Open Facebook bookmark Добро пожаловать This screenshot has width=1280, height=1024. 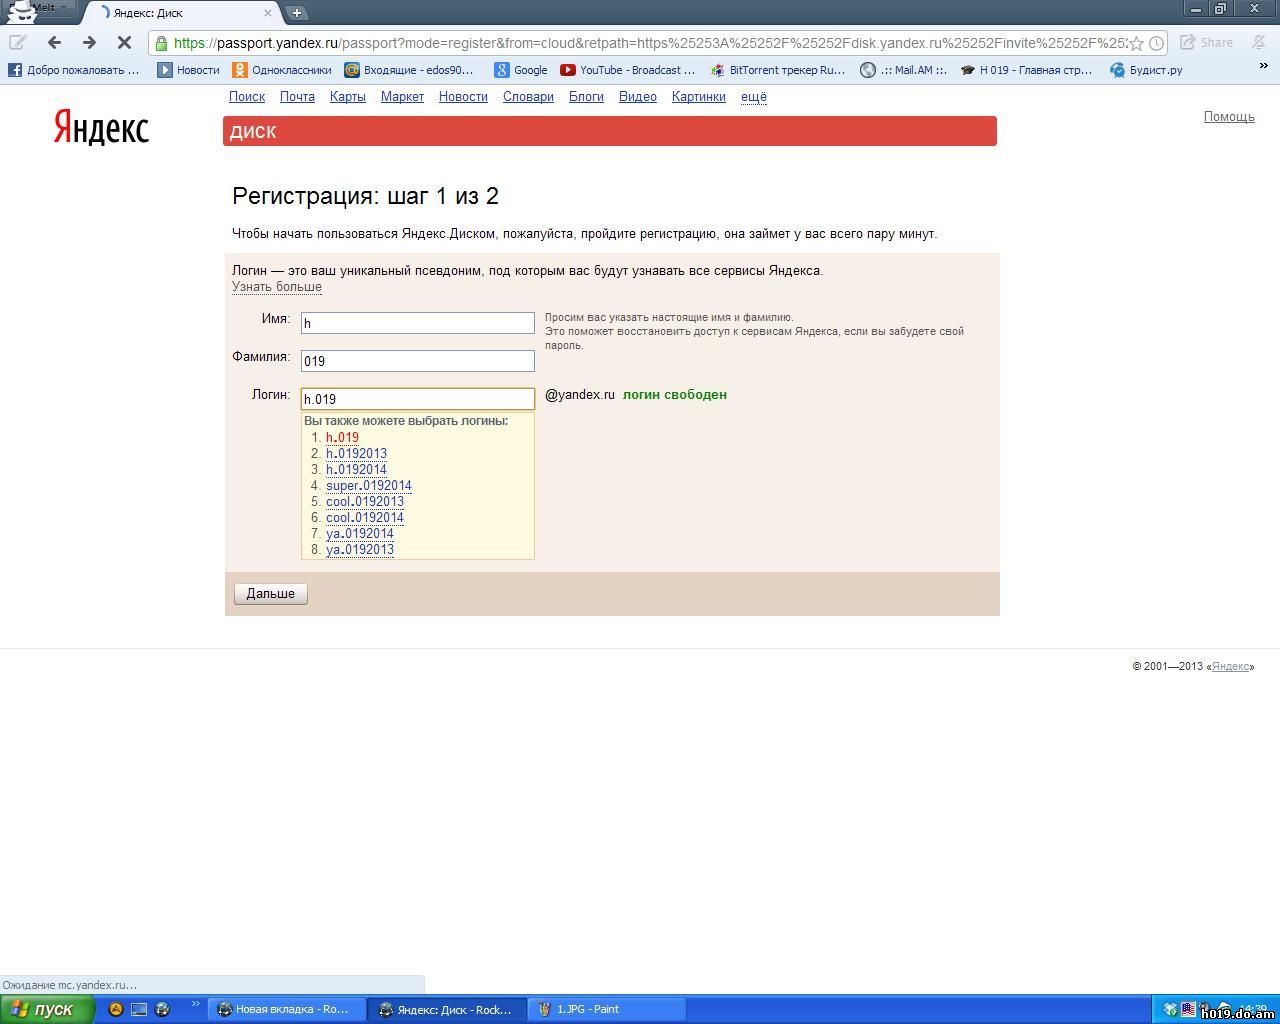pyautogui.click(x=74, y=70)
